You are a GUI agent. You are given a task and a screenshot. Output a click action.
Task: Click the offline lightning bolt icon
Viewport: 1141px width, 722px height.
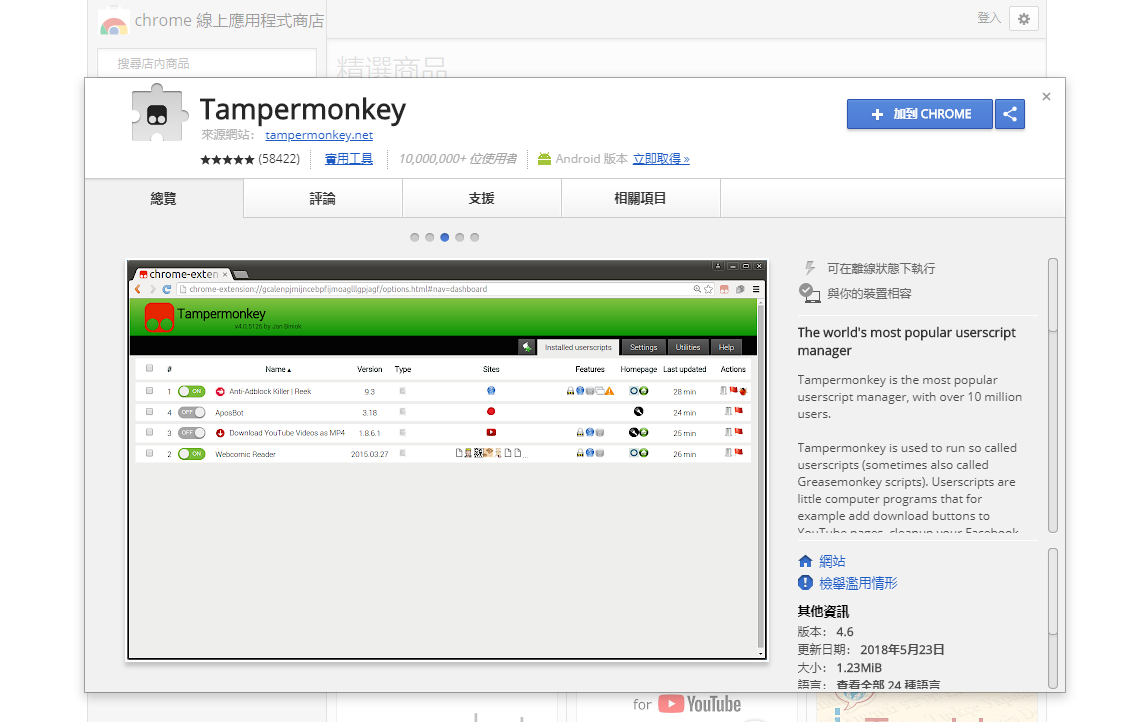tap(809, 268)
